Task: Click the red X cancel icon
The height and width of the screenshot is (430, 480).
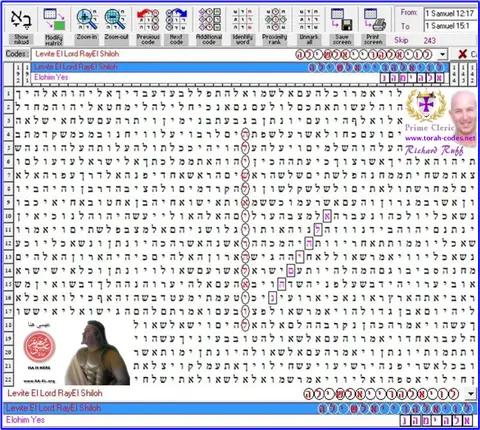Action: pyautogui.click(x=463, y=54)
